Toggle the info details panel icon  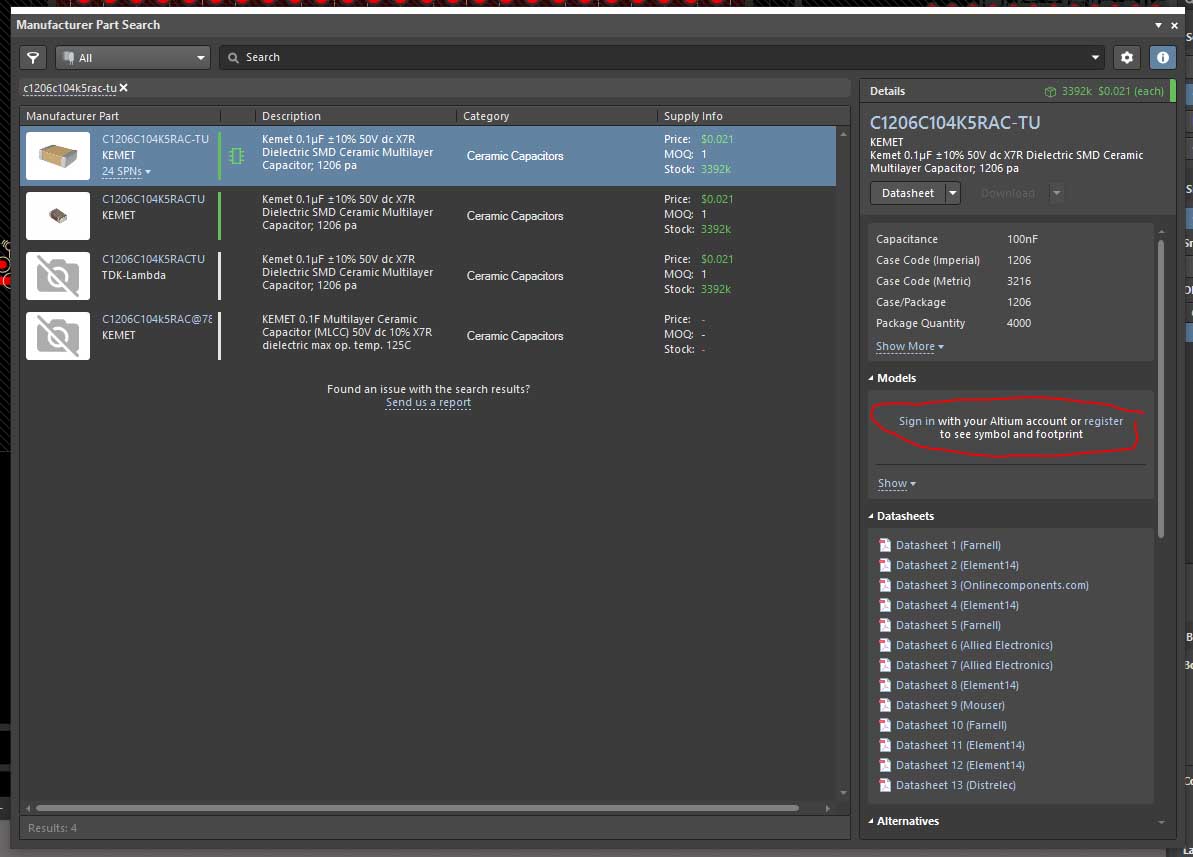pyautogui.click(x=1162, y=58)
